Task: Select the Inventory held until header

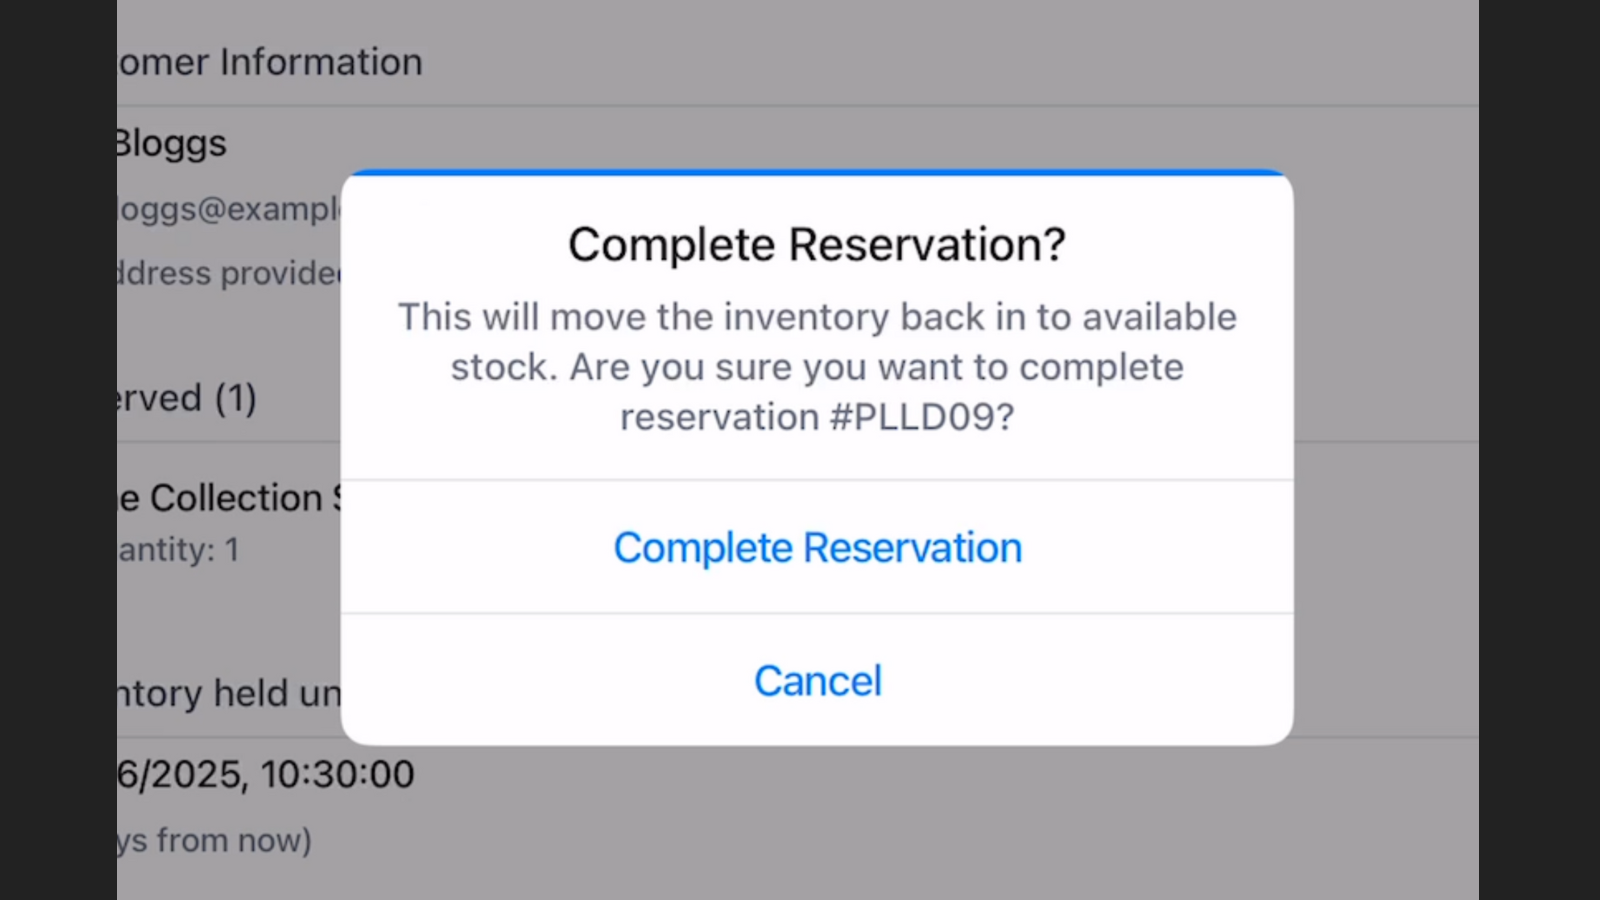Action: (229, 693)
